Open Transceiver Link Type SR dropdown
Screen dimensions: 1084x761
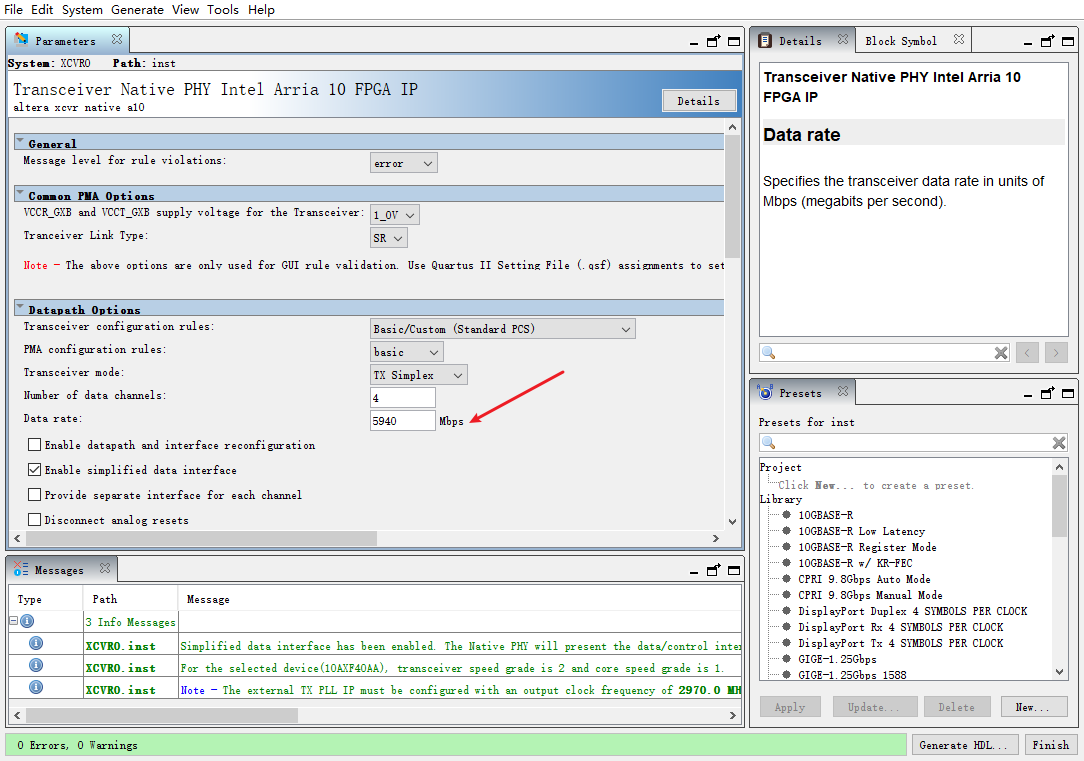[x=389, y=238]
